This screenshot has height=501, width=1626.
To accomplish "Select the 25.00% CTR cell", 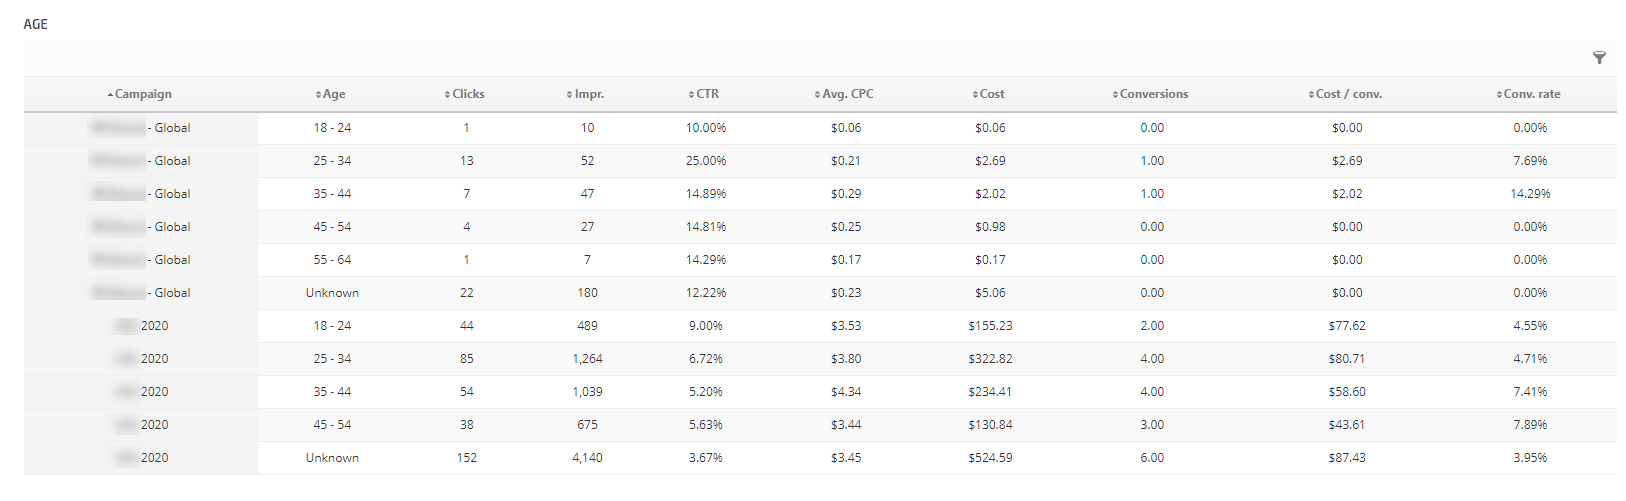I will (x=706, y=161).
